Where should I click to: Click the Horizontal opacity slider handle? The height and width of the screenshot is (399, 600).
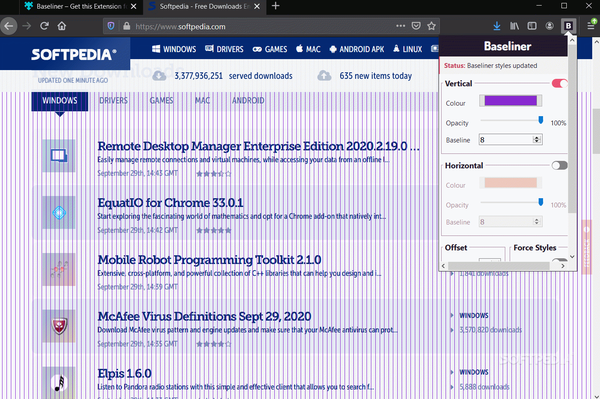540,202
